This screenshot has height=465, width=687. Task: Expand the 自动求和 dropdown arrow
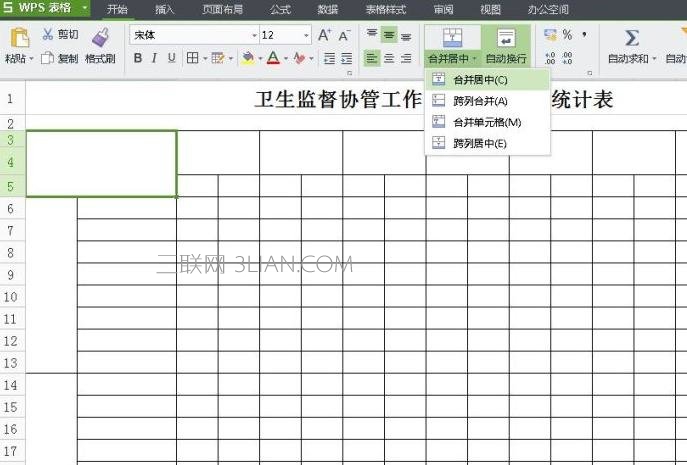[654, 58]
